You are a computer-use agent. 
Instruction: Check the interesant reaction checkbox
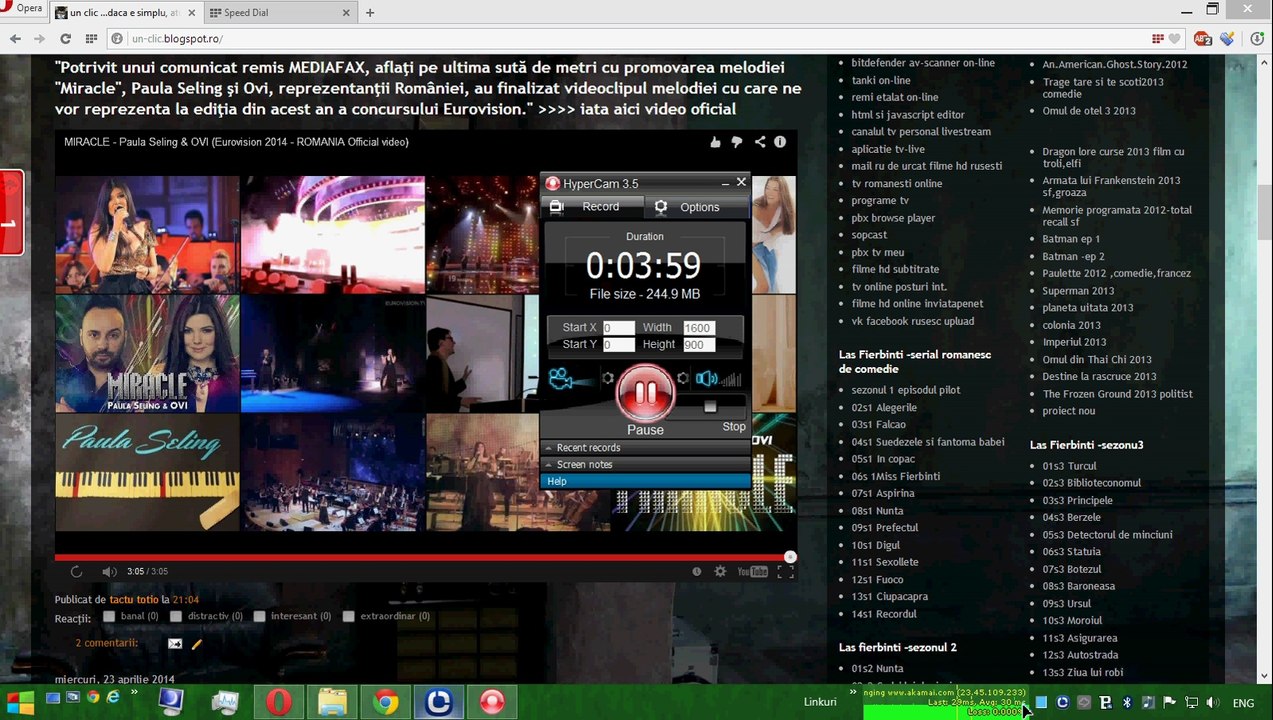click(x=260, y=617)
